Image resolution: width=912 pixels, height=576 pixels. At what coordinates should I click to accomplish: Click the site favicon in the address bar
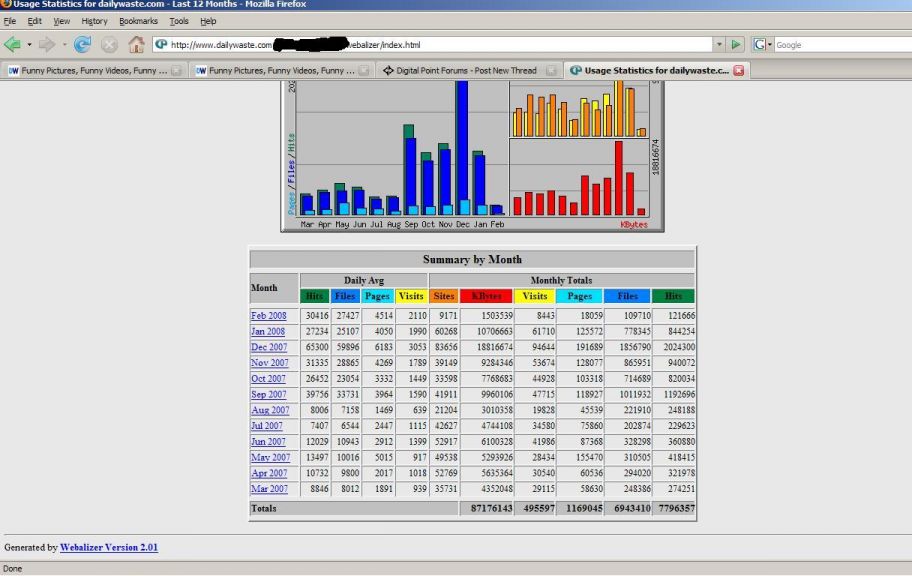(162, 44)
